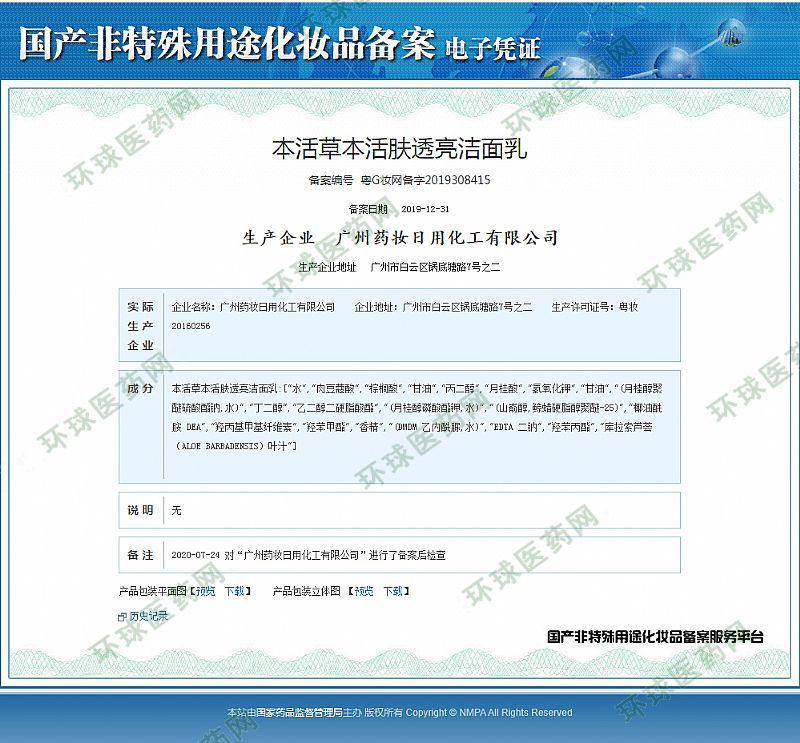Click bold company name 广州药妆日用化工有限公司

click(x=447, y=238)
